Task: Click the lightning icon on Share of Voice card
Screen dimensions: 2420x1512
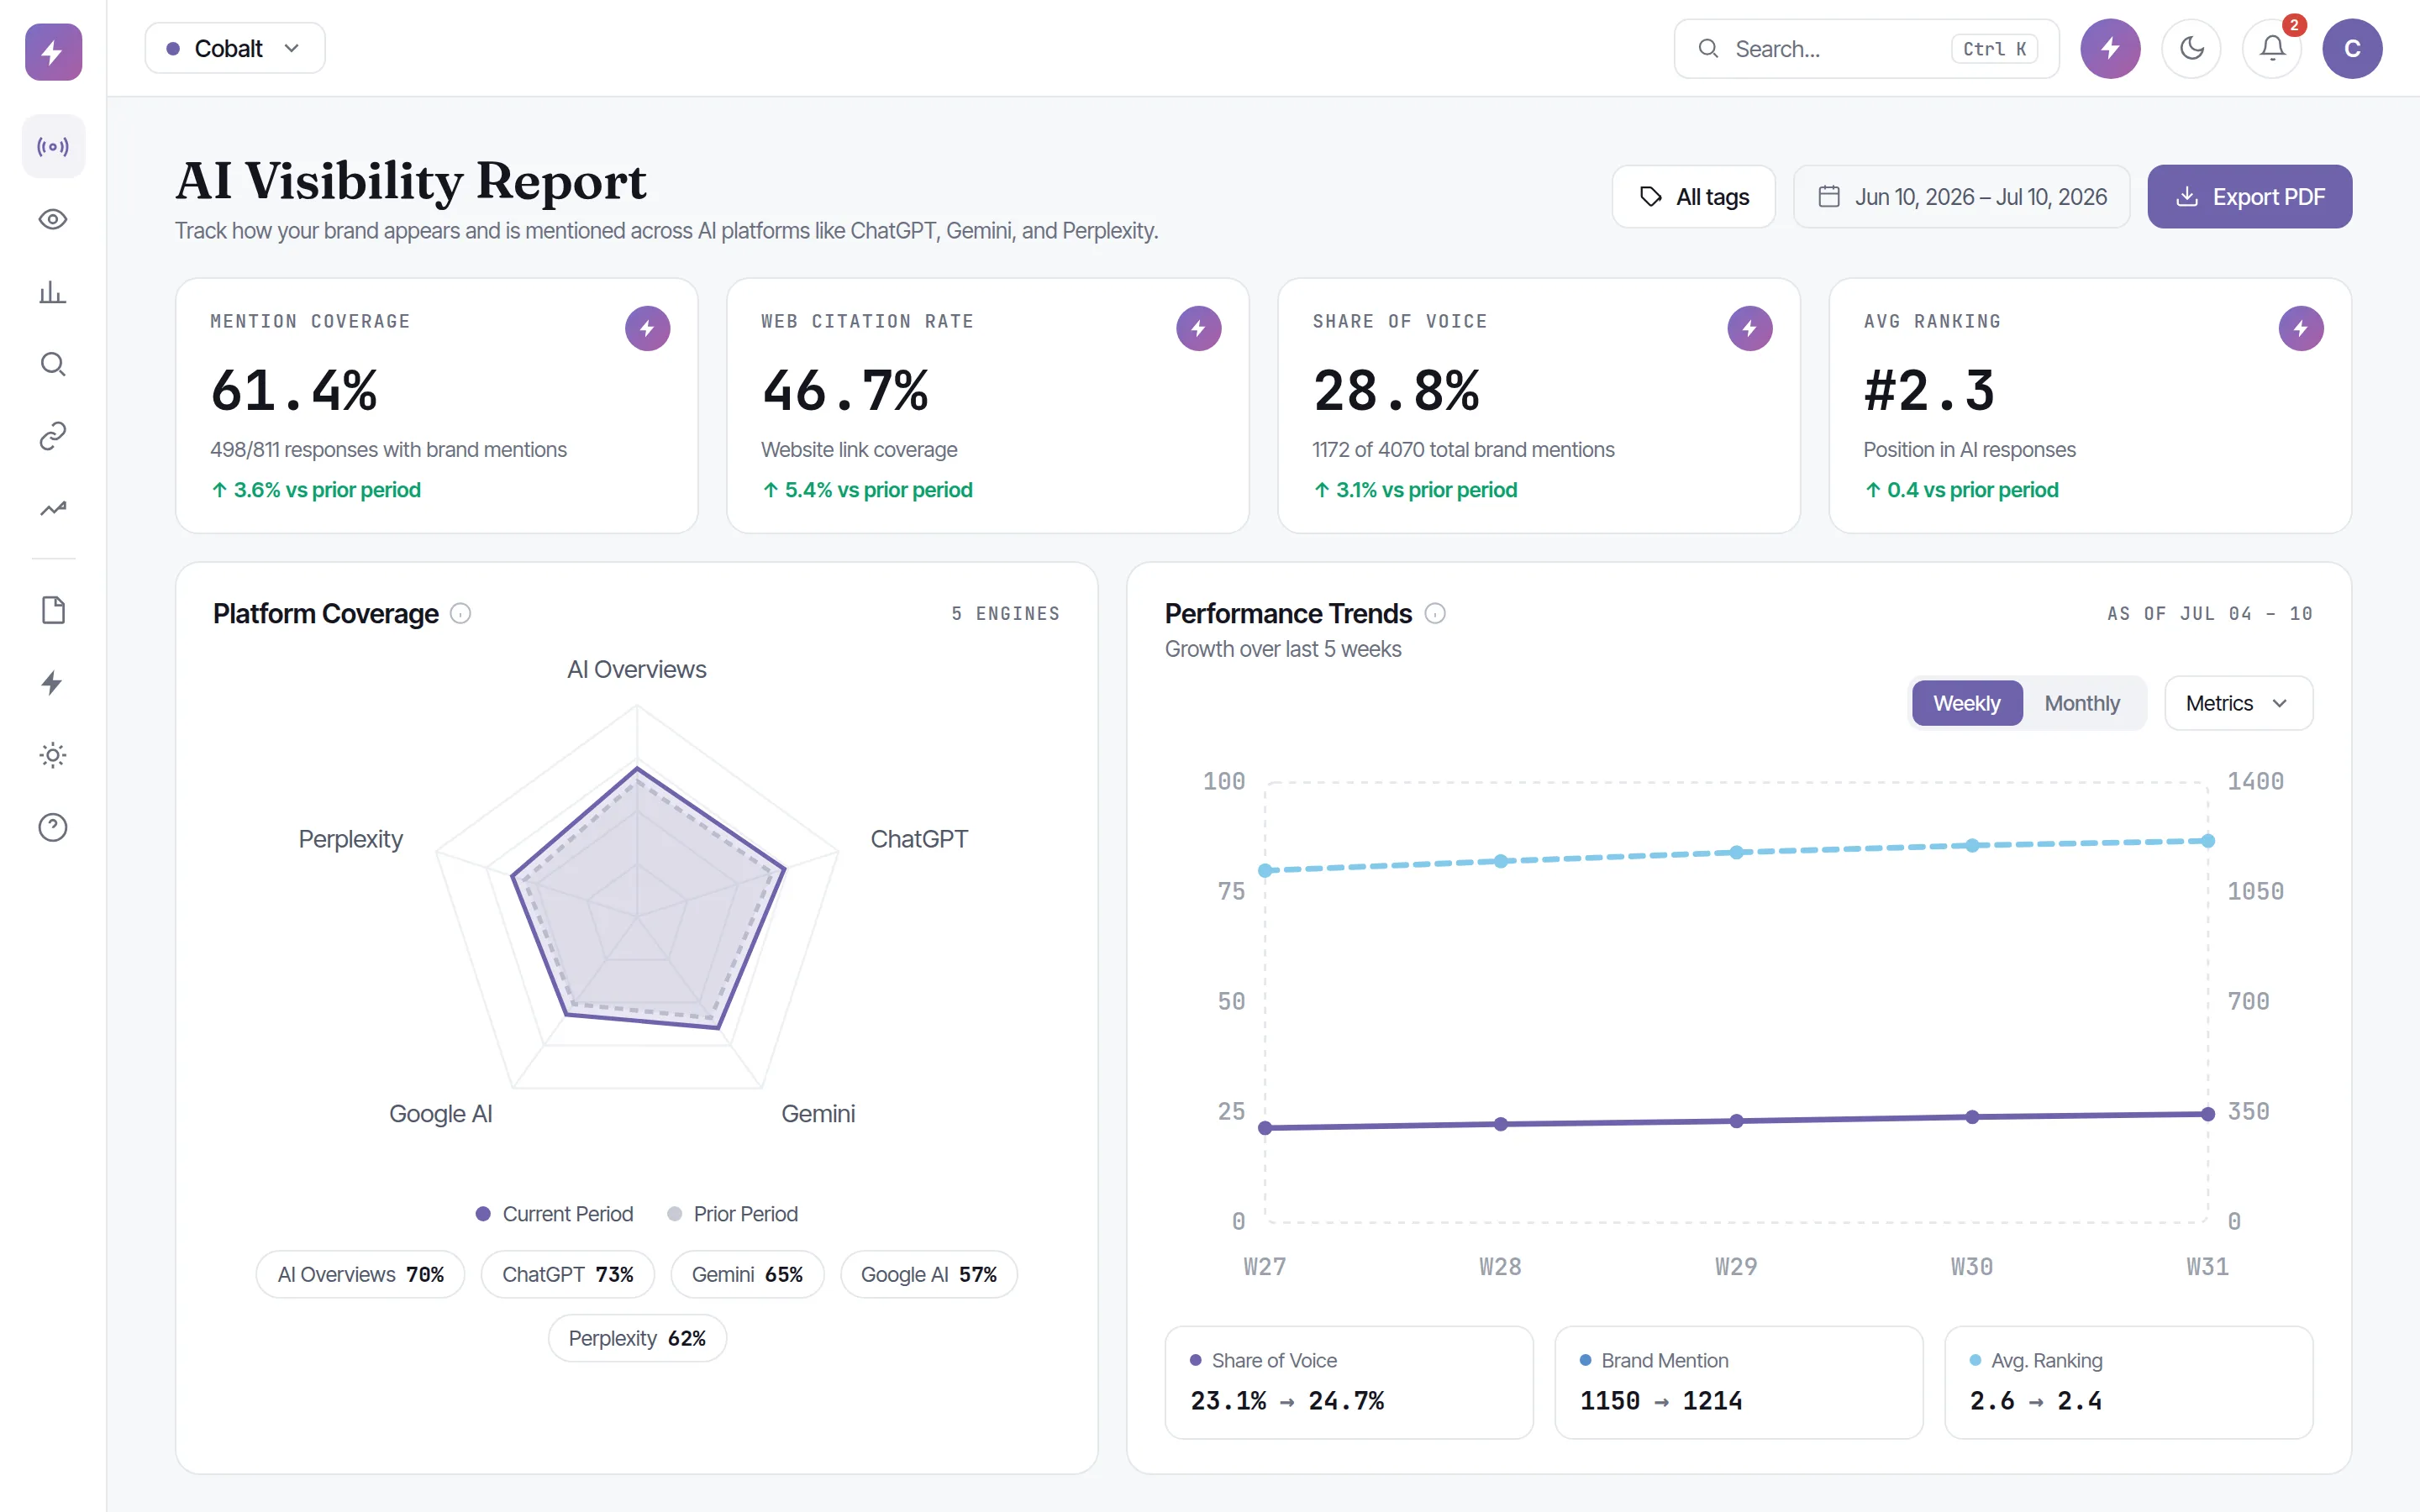Action: pyautogui.click(x=1749, y=328)
